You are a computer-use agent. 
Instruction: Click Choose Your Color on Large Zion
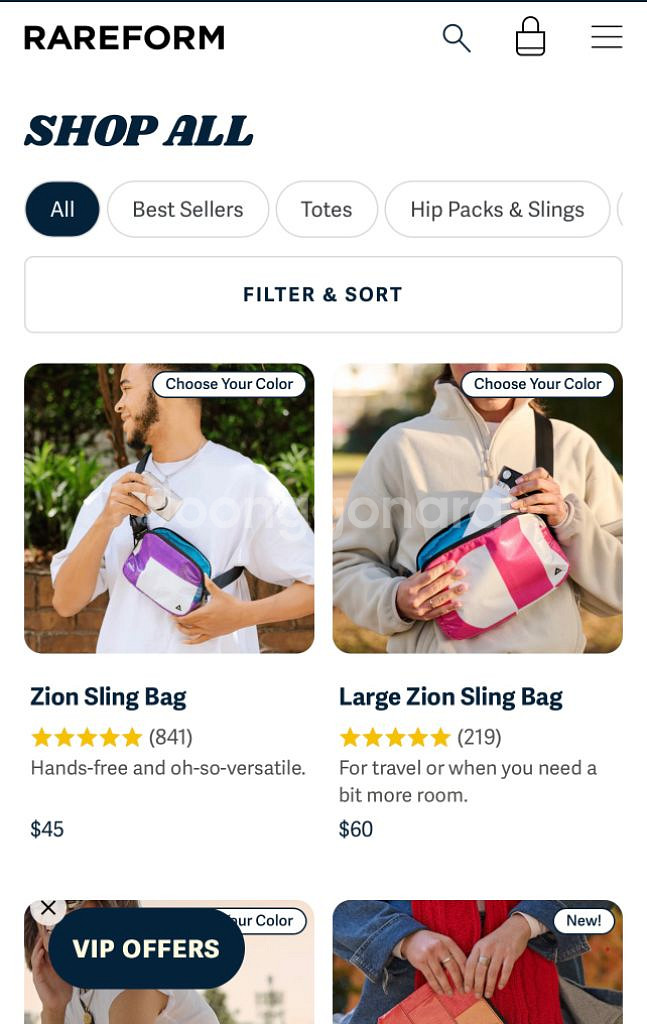click(x=537, y=384)
